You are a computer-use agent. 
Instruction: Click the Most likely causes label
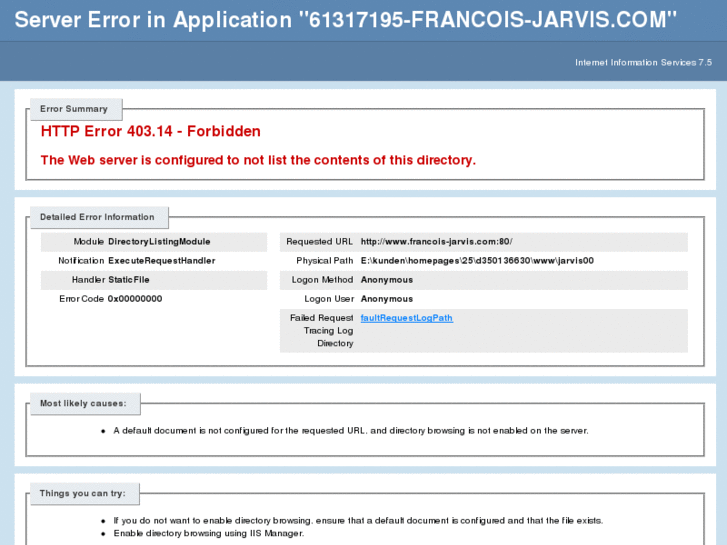point(83,404)
